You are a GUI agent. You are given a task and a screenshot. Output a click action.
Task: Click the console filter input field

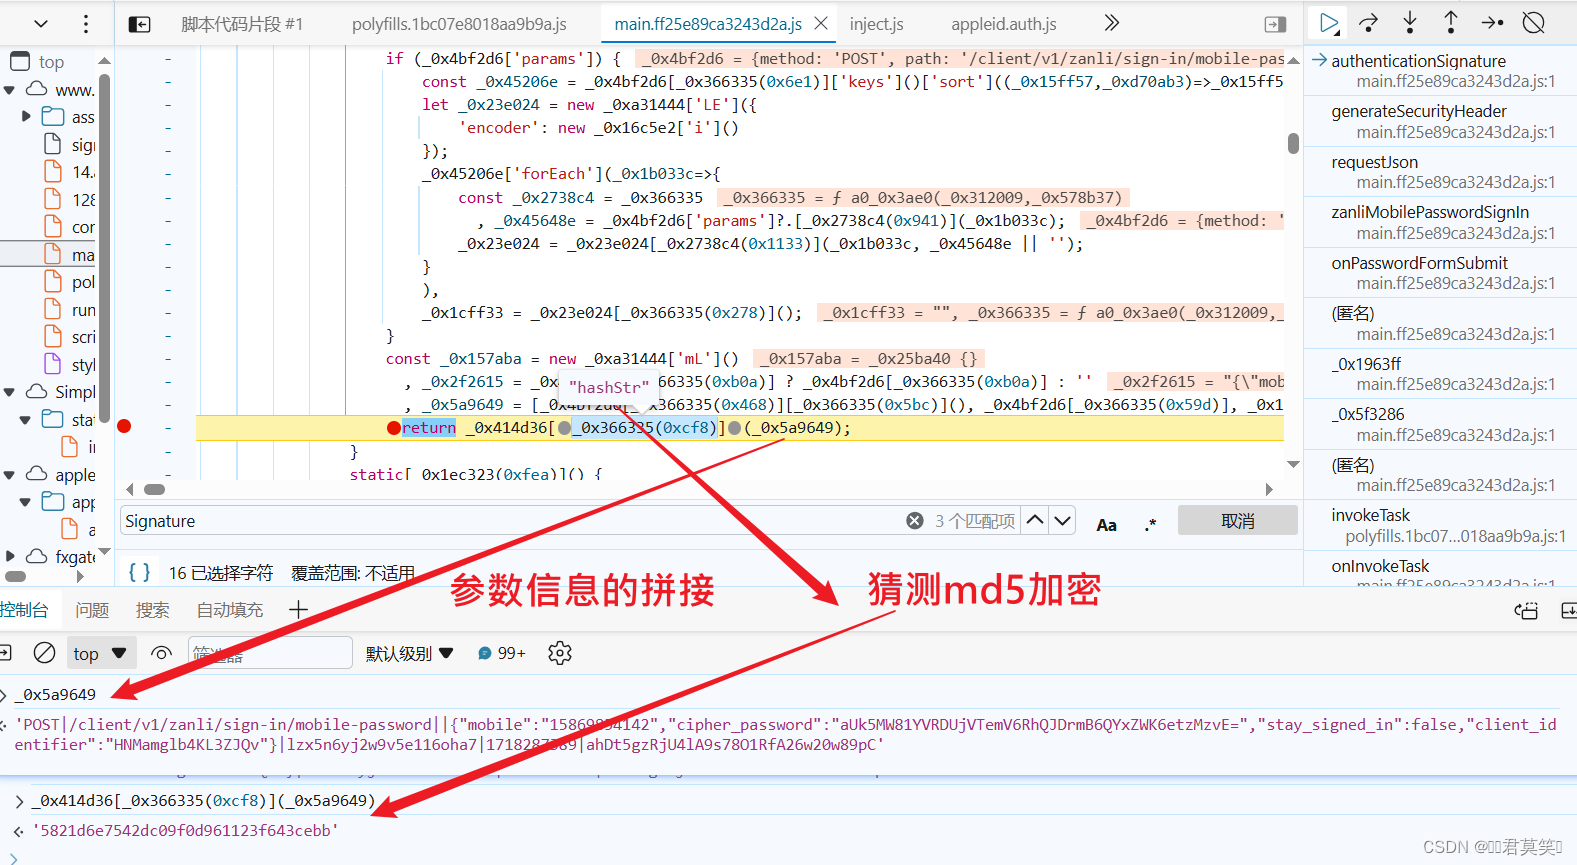(270, 653)
